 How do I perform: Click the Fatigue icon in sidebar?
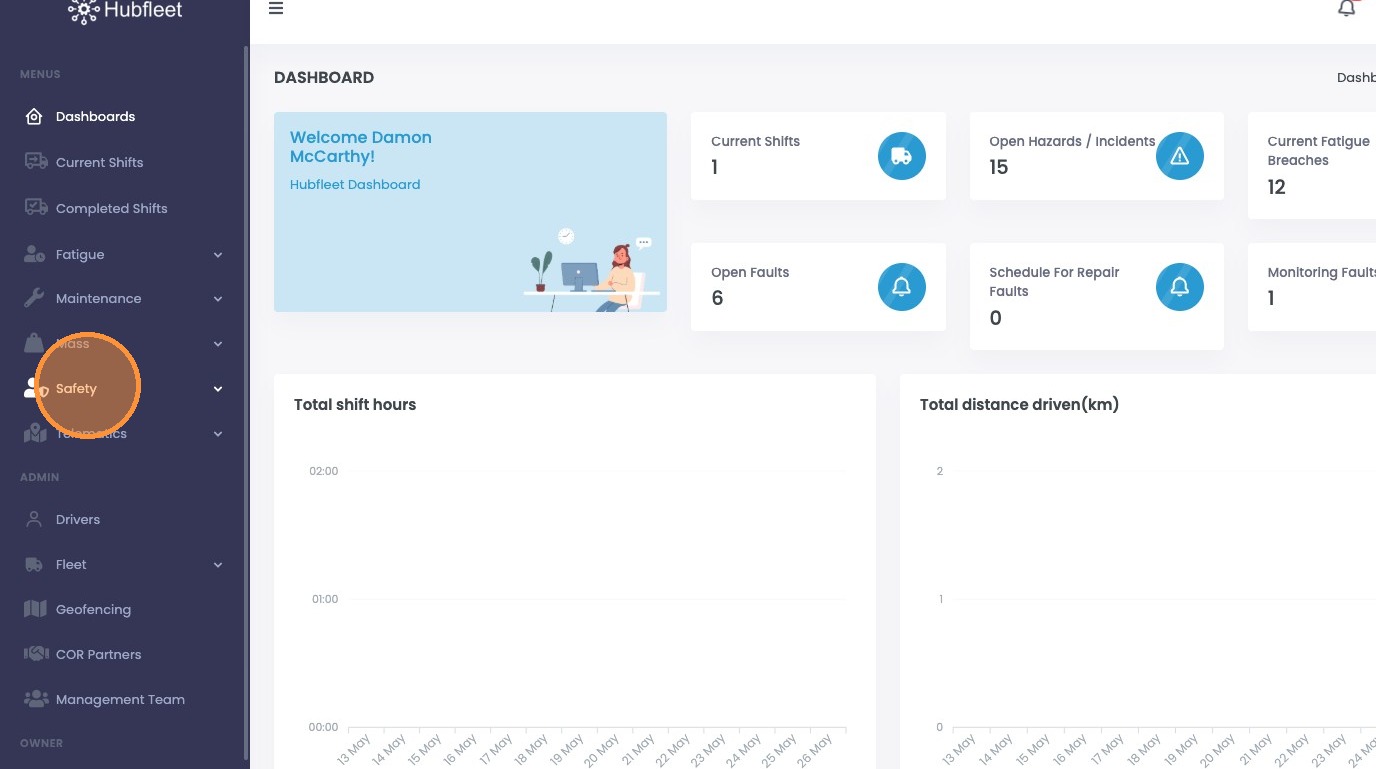pos(35,254)
